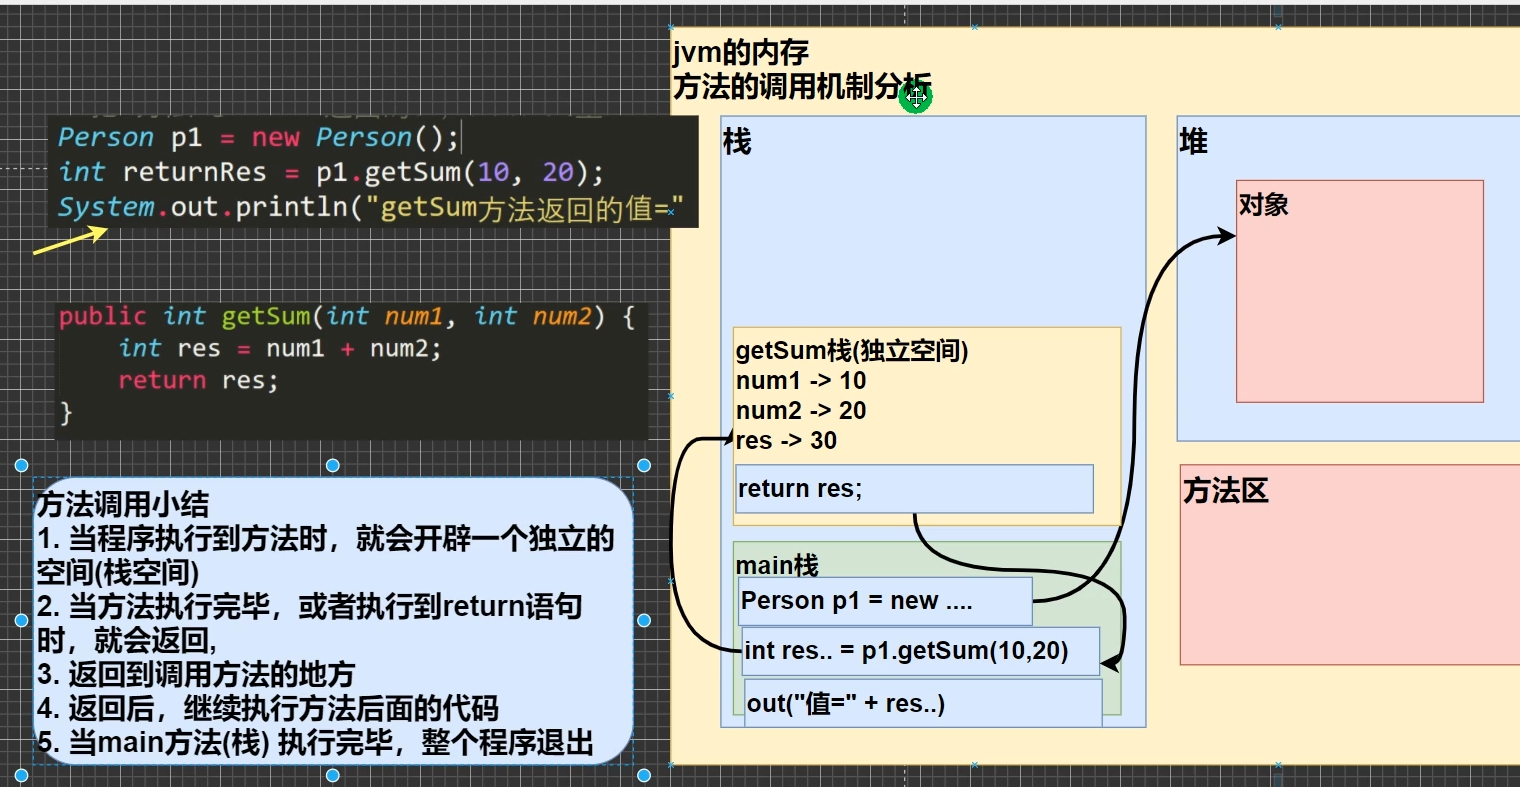Viewport: 1520px width, 787px height.
Task: Click the "res -> 30" line
Action: point(786,441)
